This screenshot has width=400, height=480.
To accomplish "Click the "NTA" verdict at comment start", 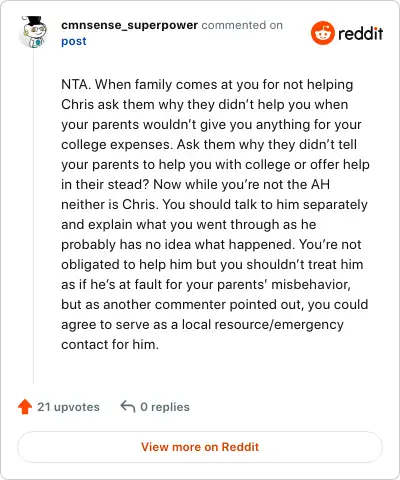I will pyautogui.click(x=76, y=85).
